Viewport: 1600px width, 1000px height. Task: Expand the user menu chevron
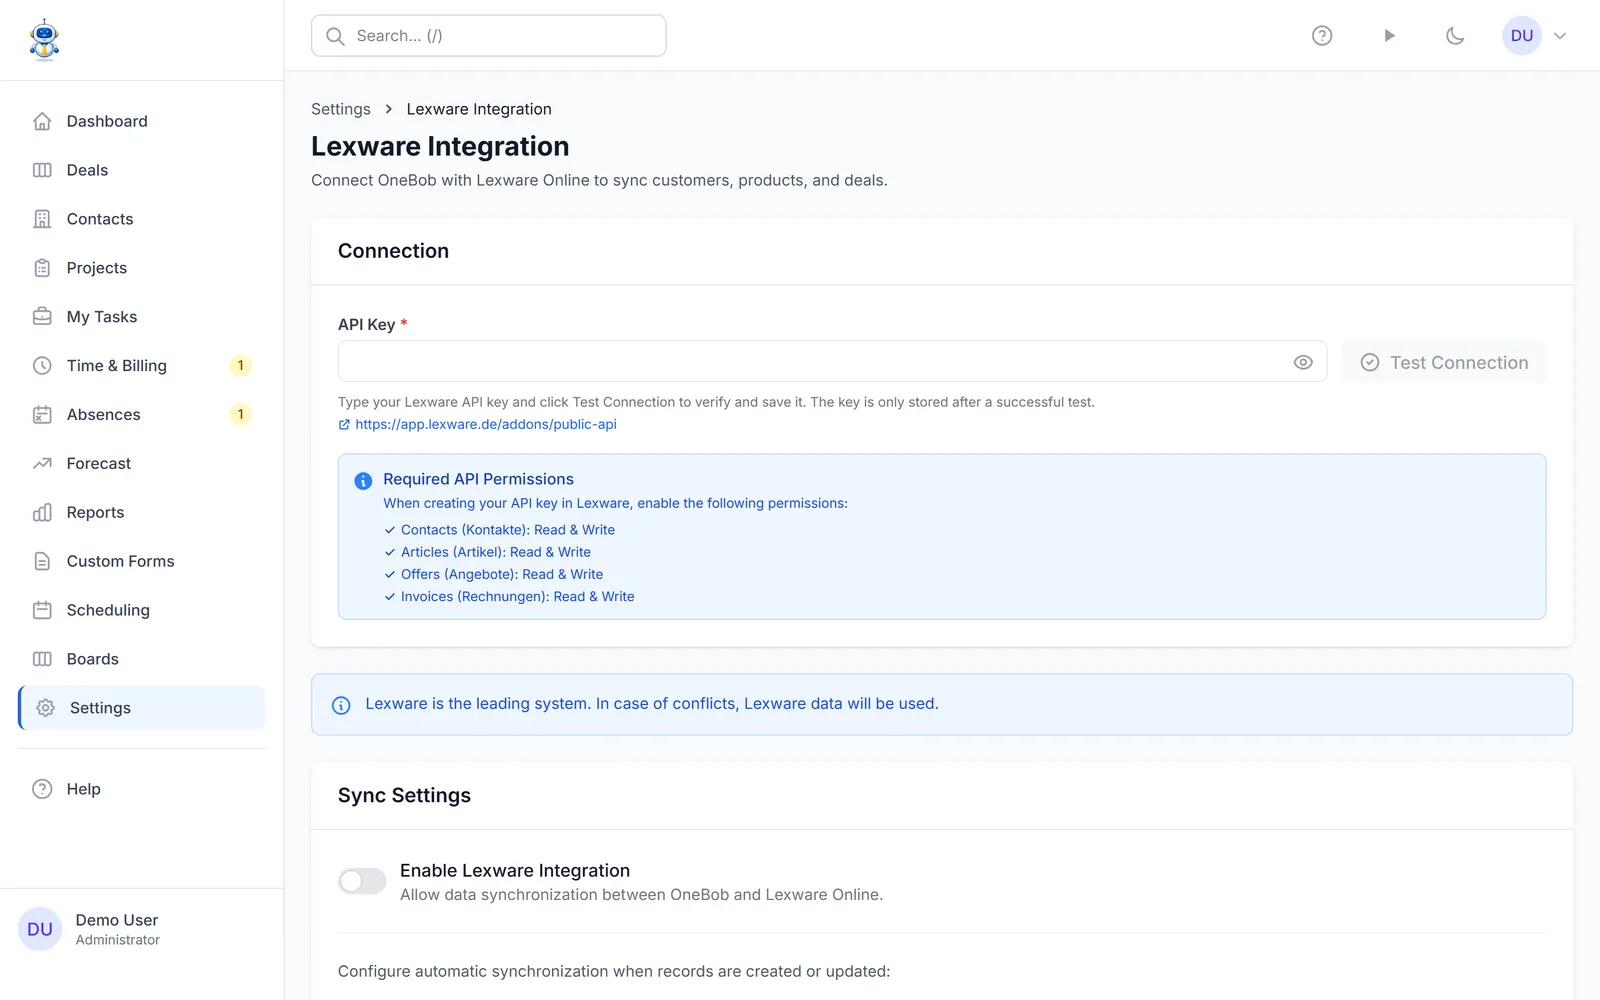click(1560, 36)
